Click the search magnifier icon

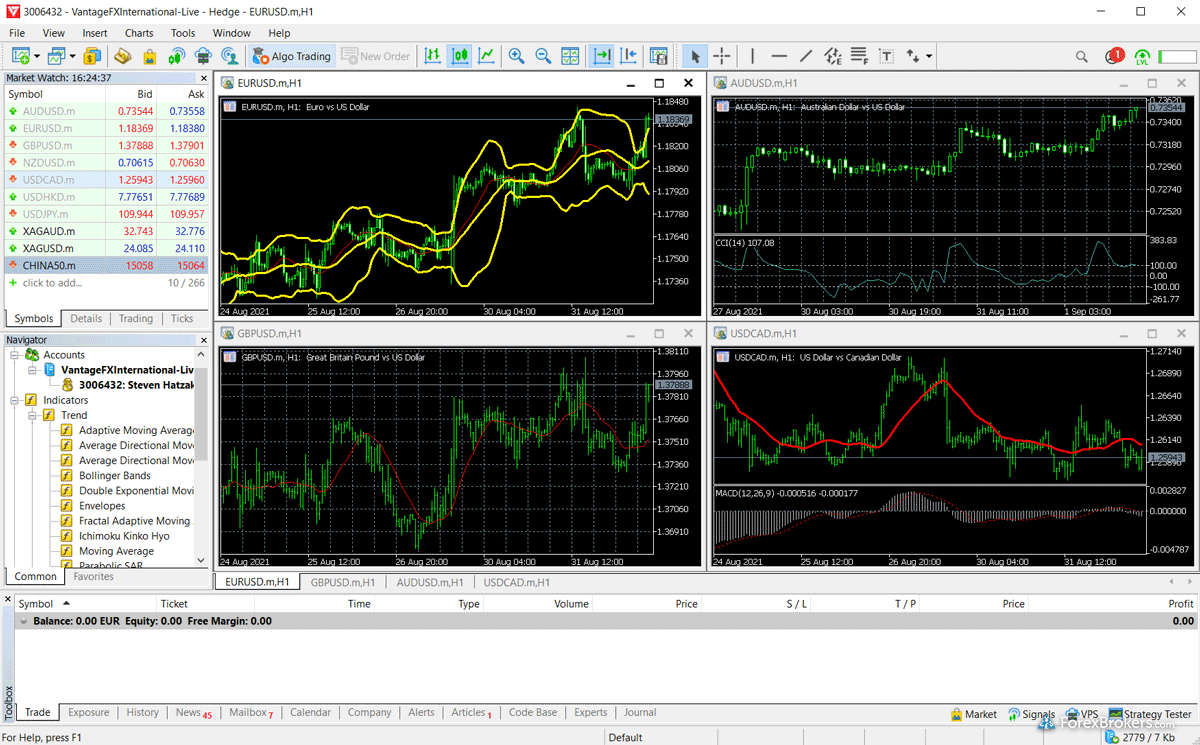pyautogui.click(x=1082, y=56)
